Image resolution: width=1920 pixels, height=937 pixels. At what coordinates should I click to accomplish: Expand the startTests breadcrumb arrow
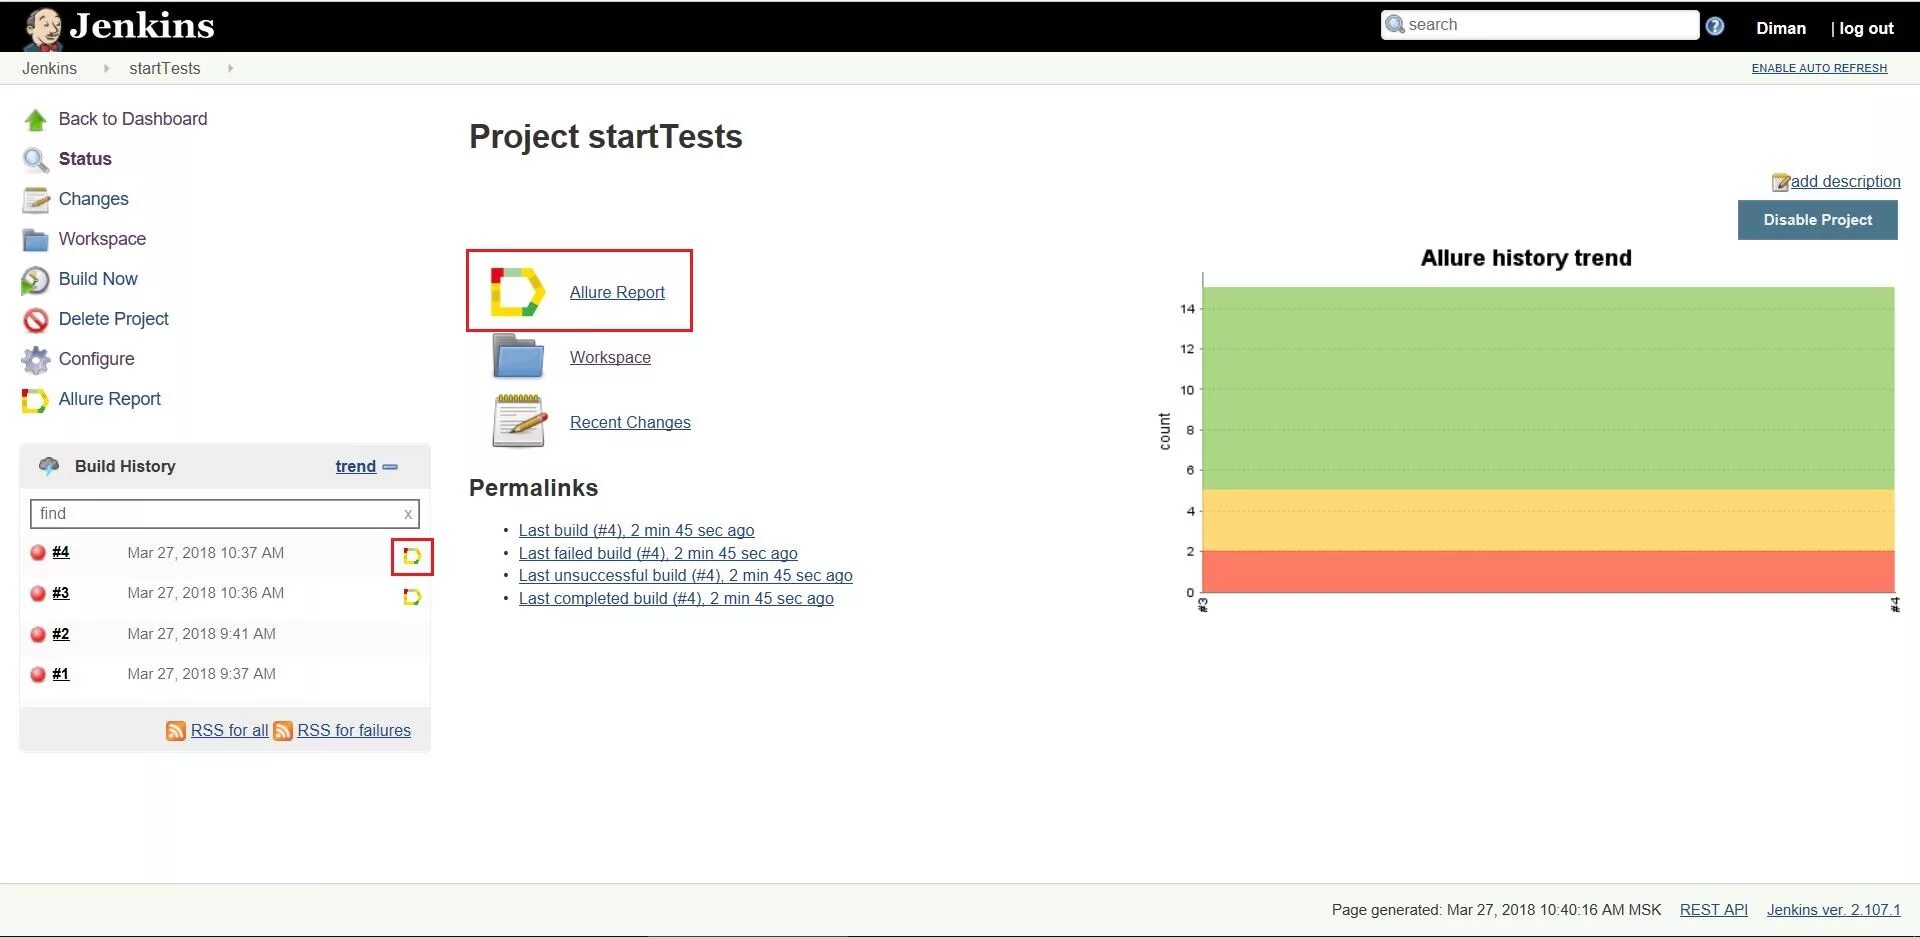click(231, 68)
